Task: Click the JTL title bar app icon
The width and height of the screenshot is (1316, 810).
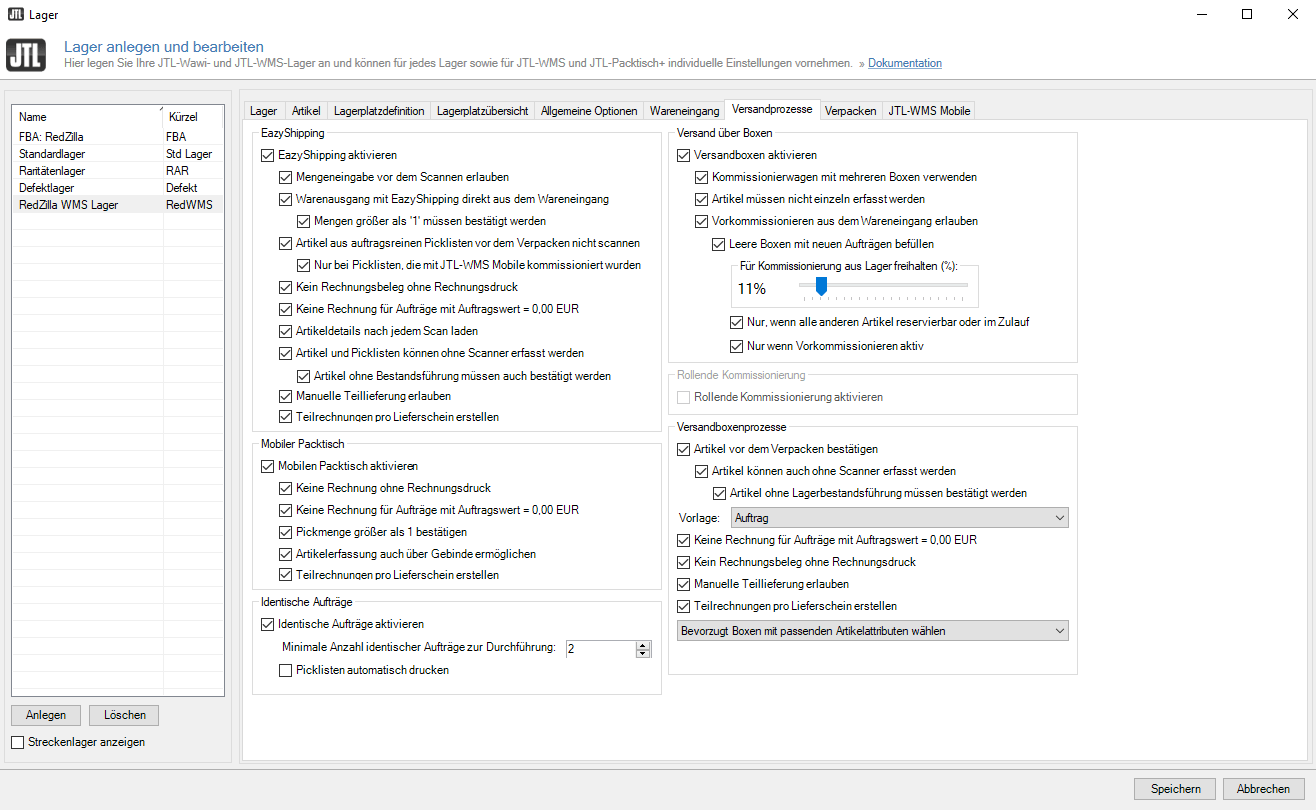Action: coord(16,14)
